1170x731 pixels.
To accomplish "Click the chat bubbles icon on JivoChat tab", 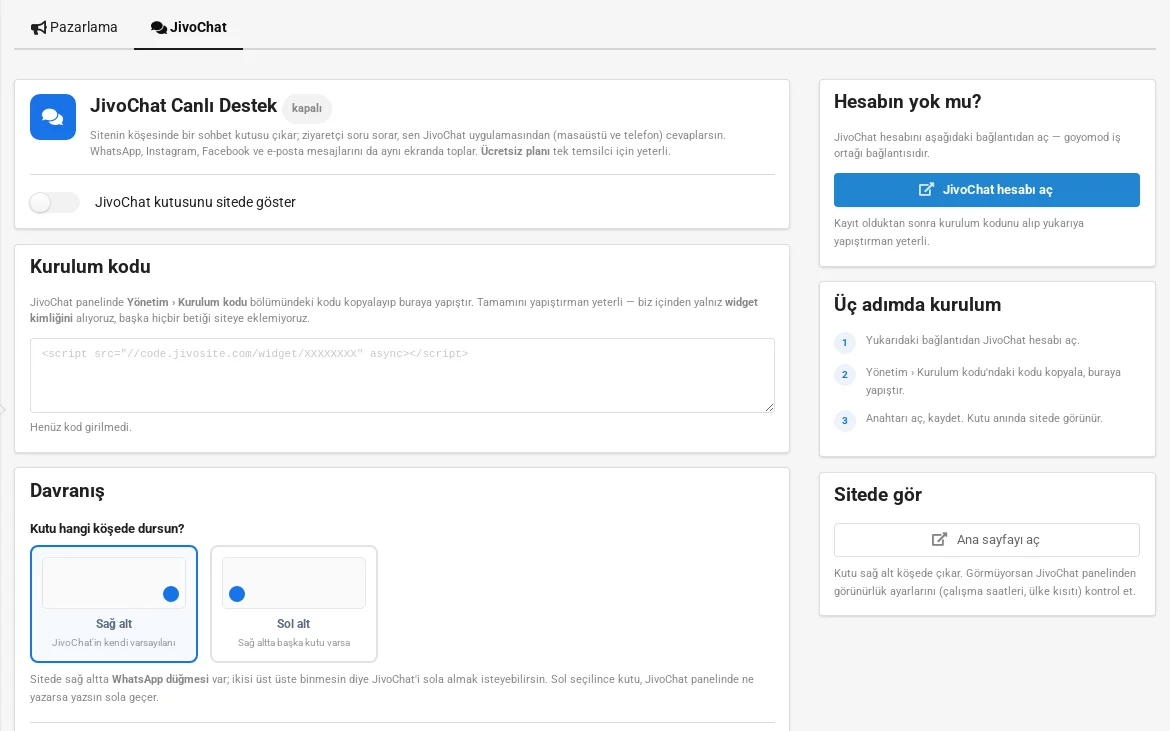I will click(x=158, y=28).
